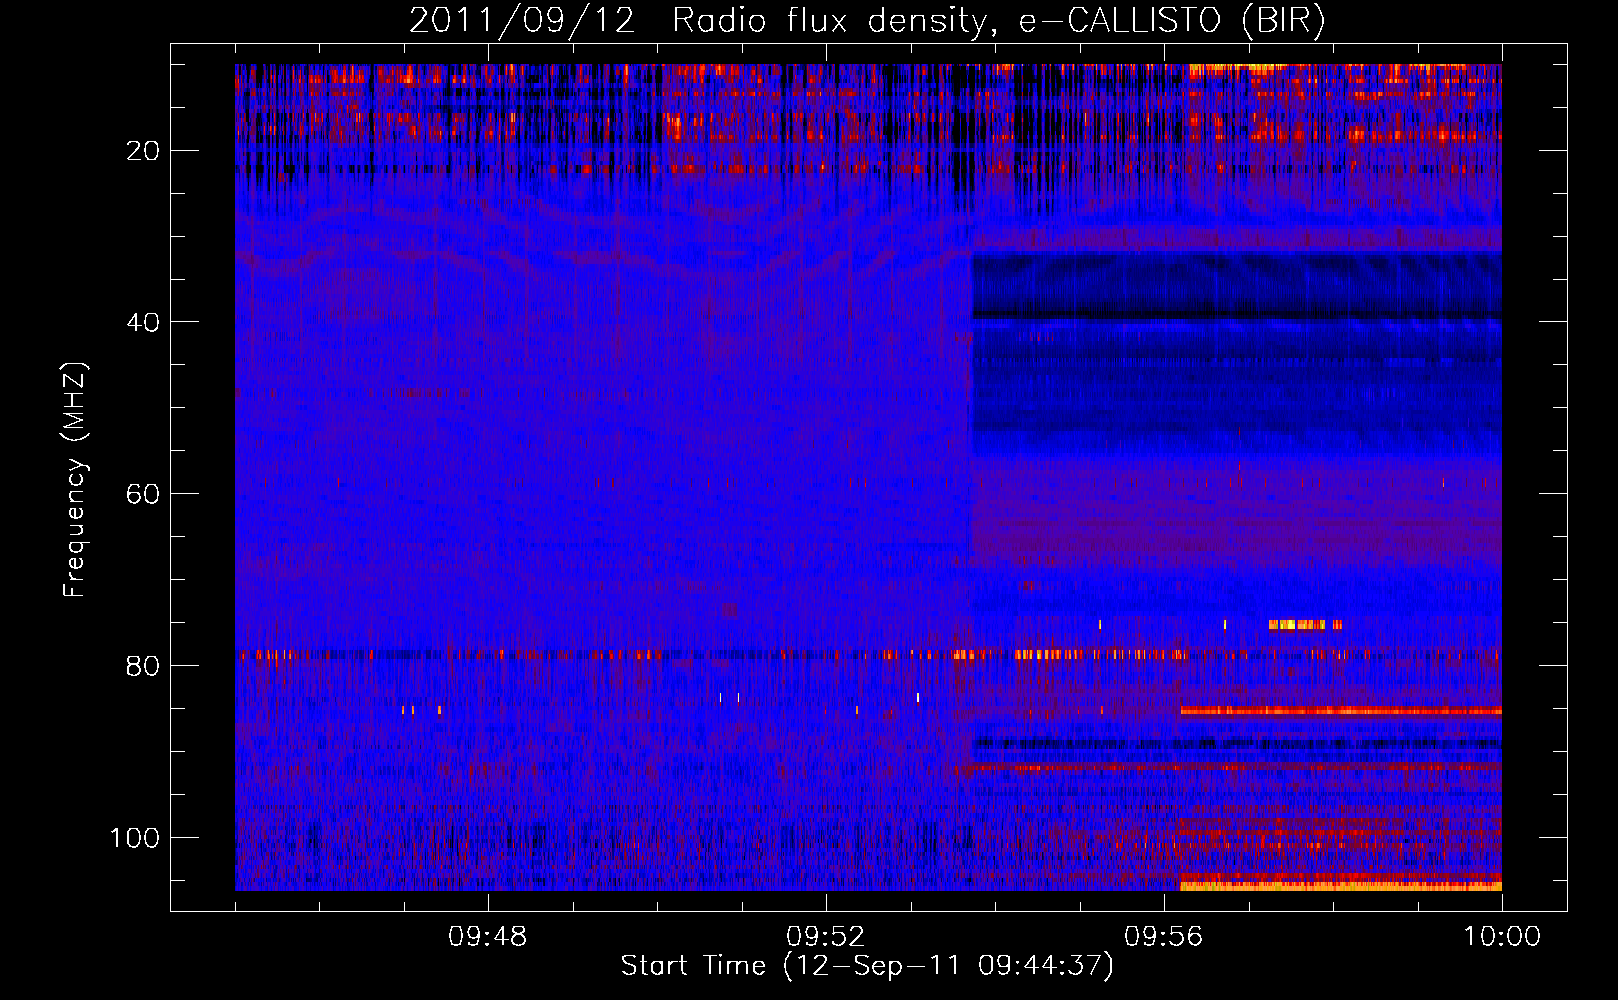Click the 09:52 time tick label
The image size is (1618, 1000).
click(x=826, y=937)
